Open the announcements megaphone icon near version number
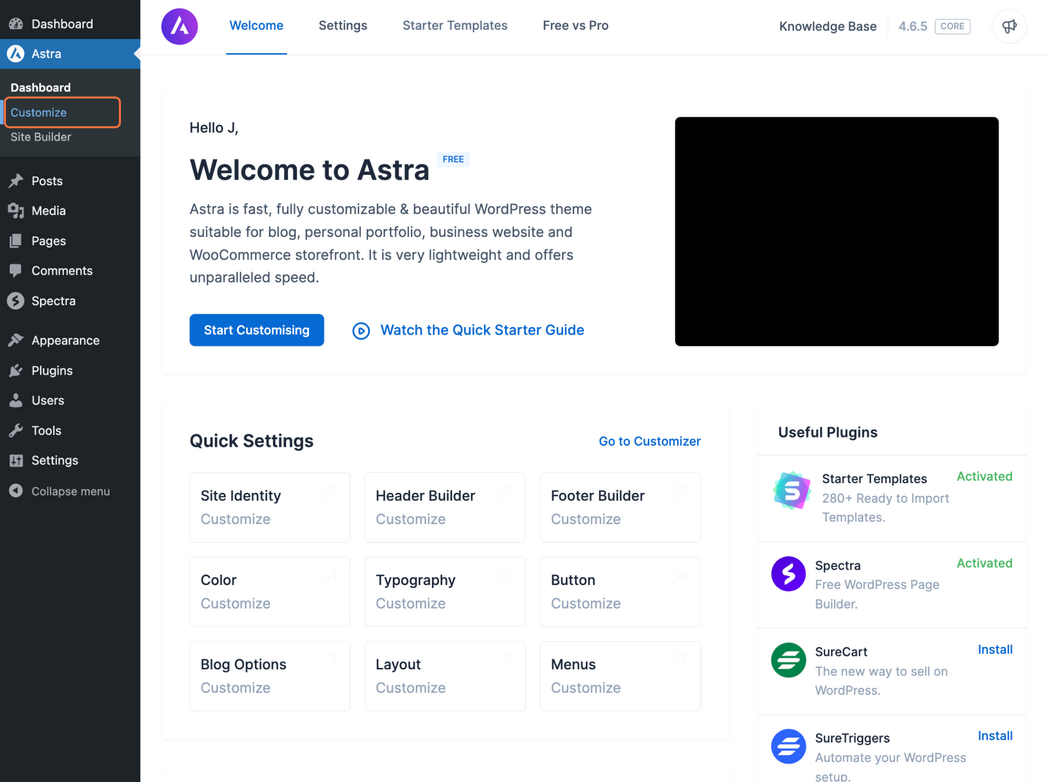Image resolution: width=1048 pixels, height=782 pixels. coord(1009,26)
